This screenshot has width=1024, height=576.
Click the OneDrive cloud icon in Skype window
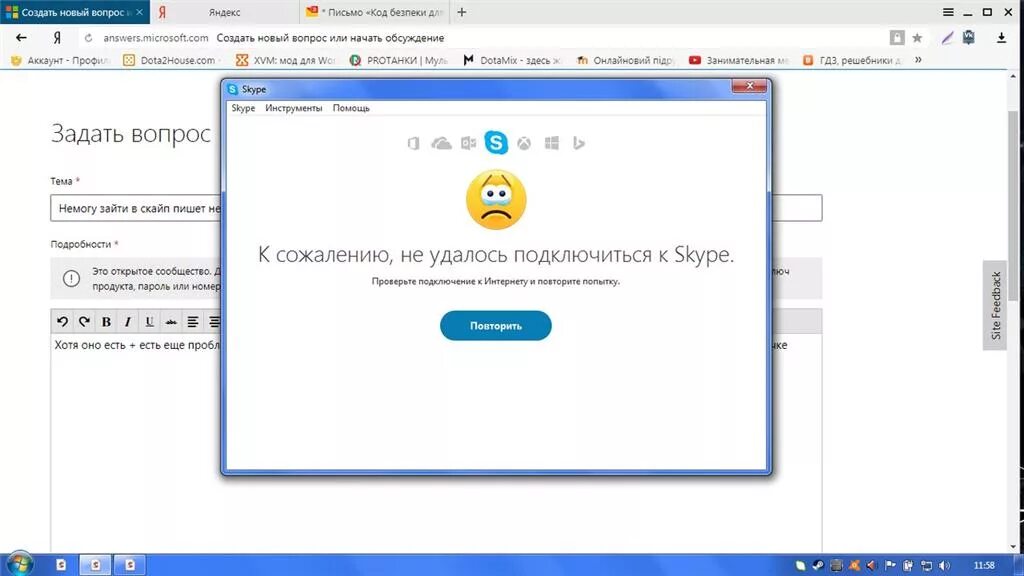[x=441, y=143]
